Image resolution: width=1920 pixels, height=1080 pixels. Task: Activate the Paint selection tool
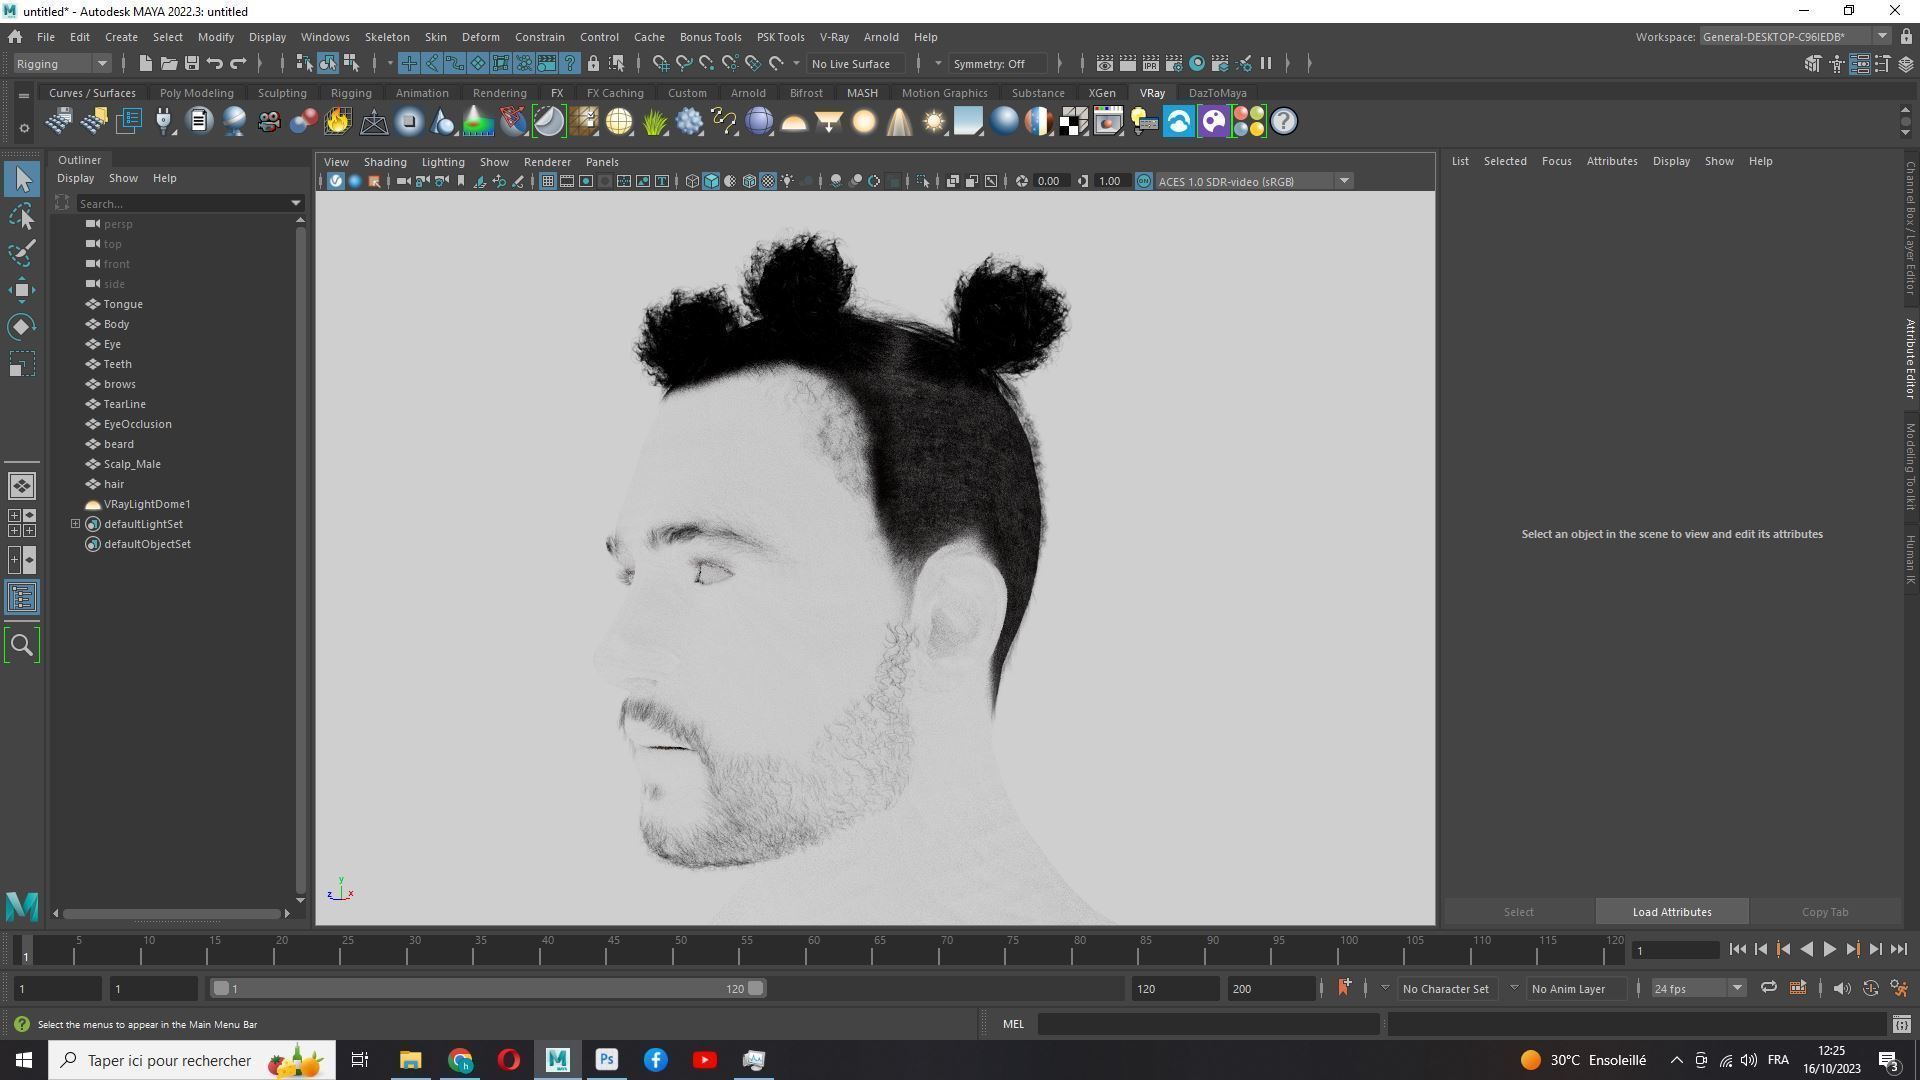pyautogui.click(x=22, y=253)
